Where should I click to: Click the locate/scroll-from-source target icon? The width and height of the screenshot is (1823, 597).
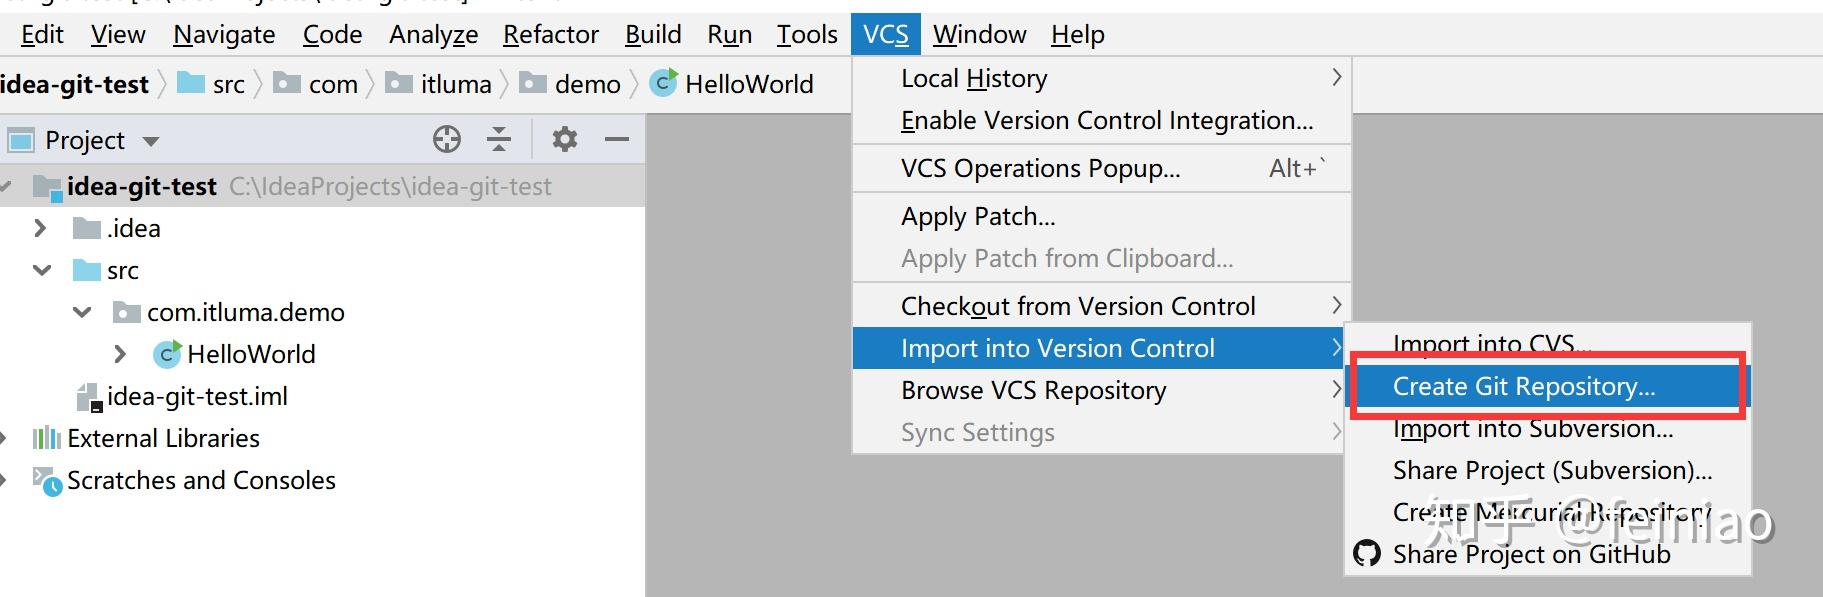(x=447, y=140)
